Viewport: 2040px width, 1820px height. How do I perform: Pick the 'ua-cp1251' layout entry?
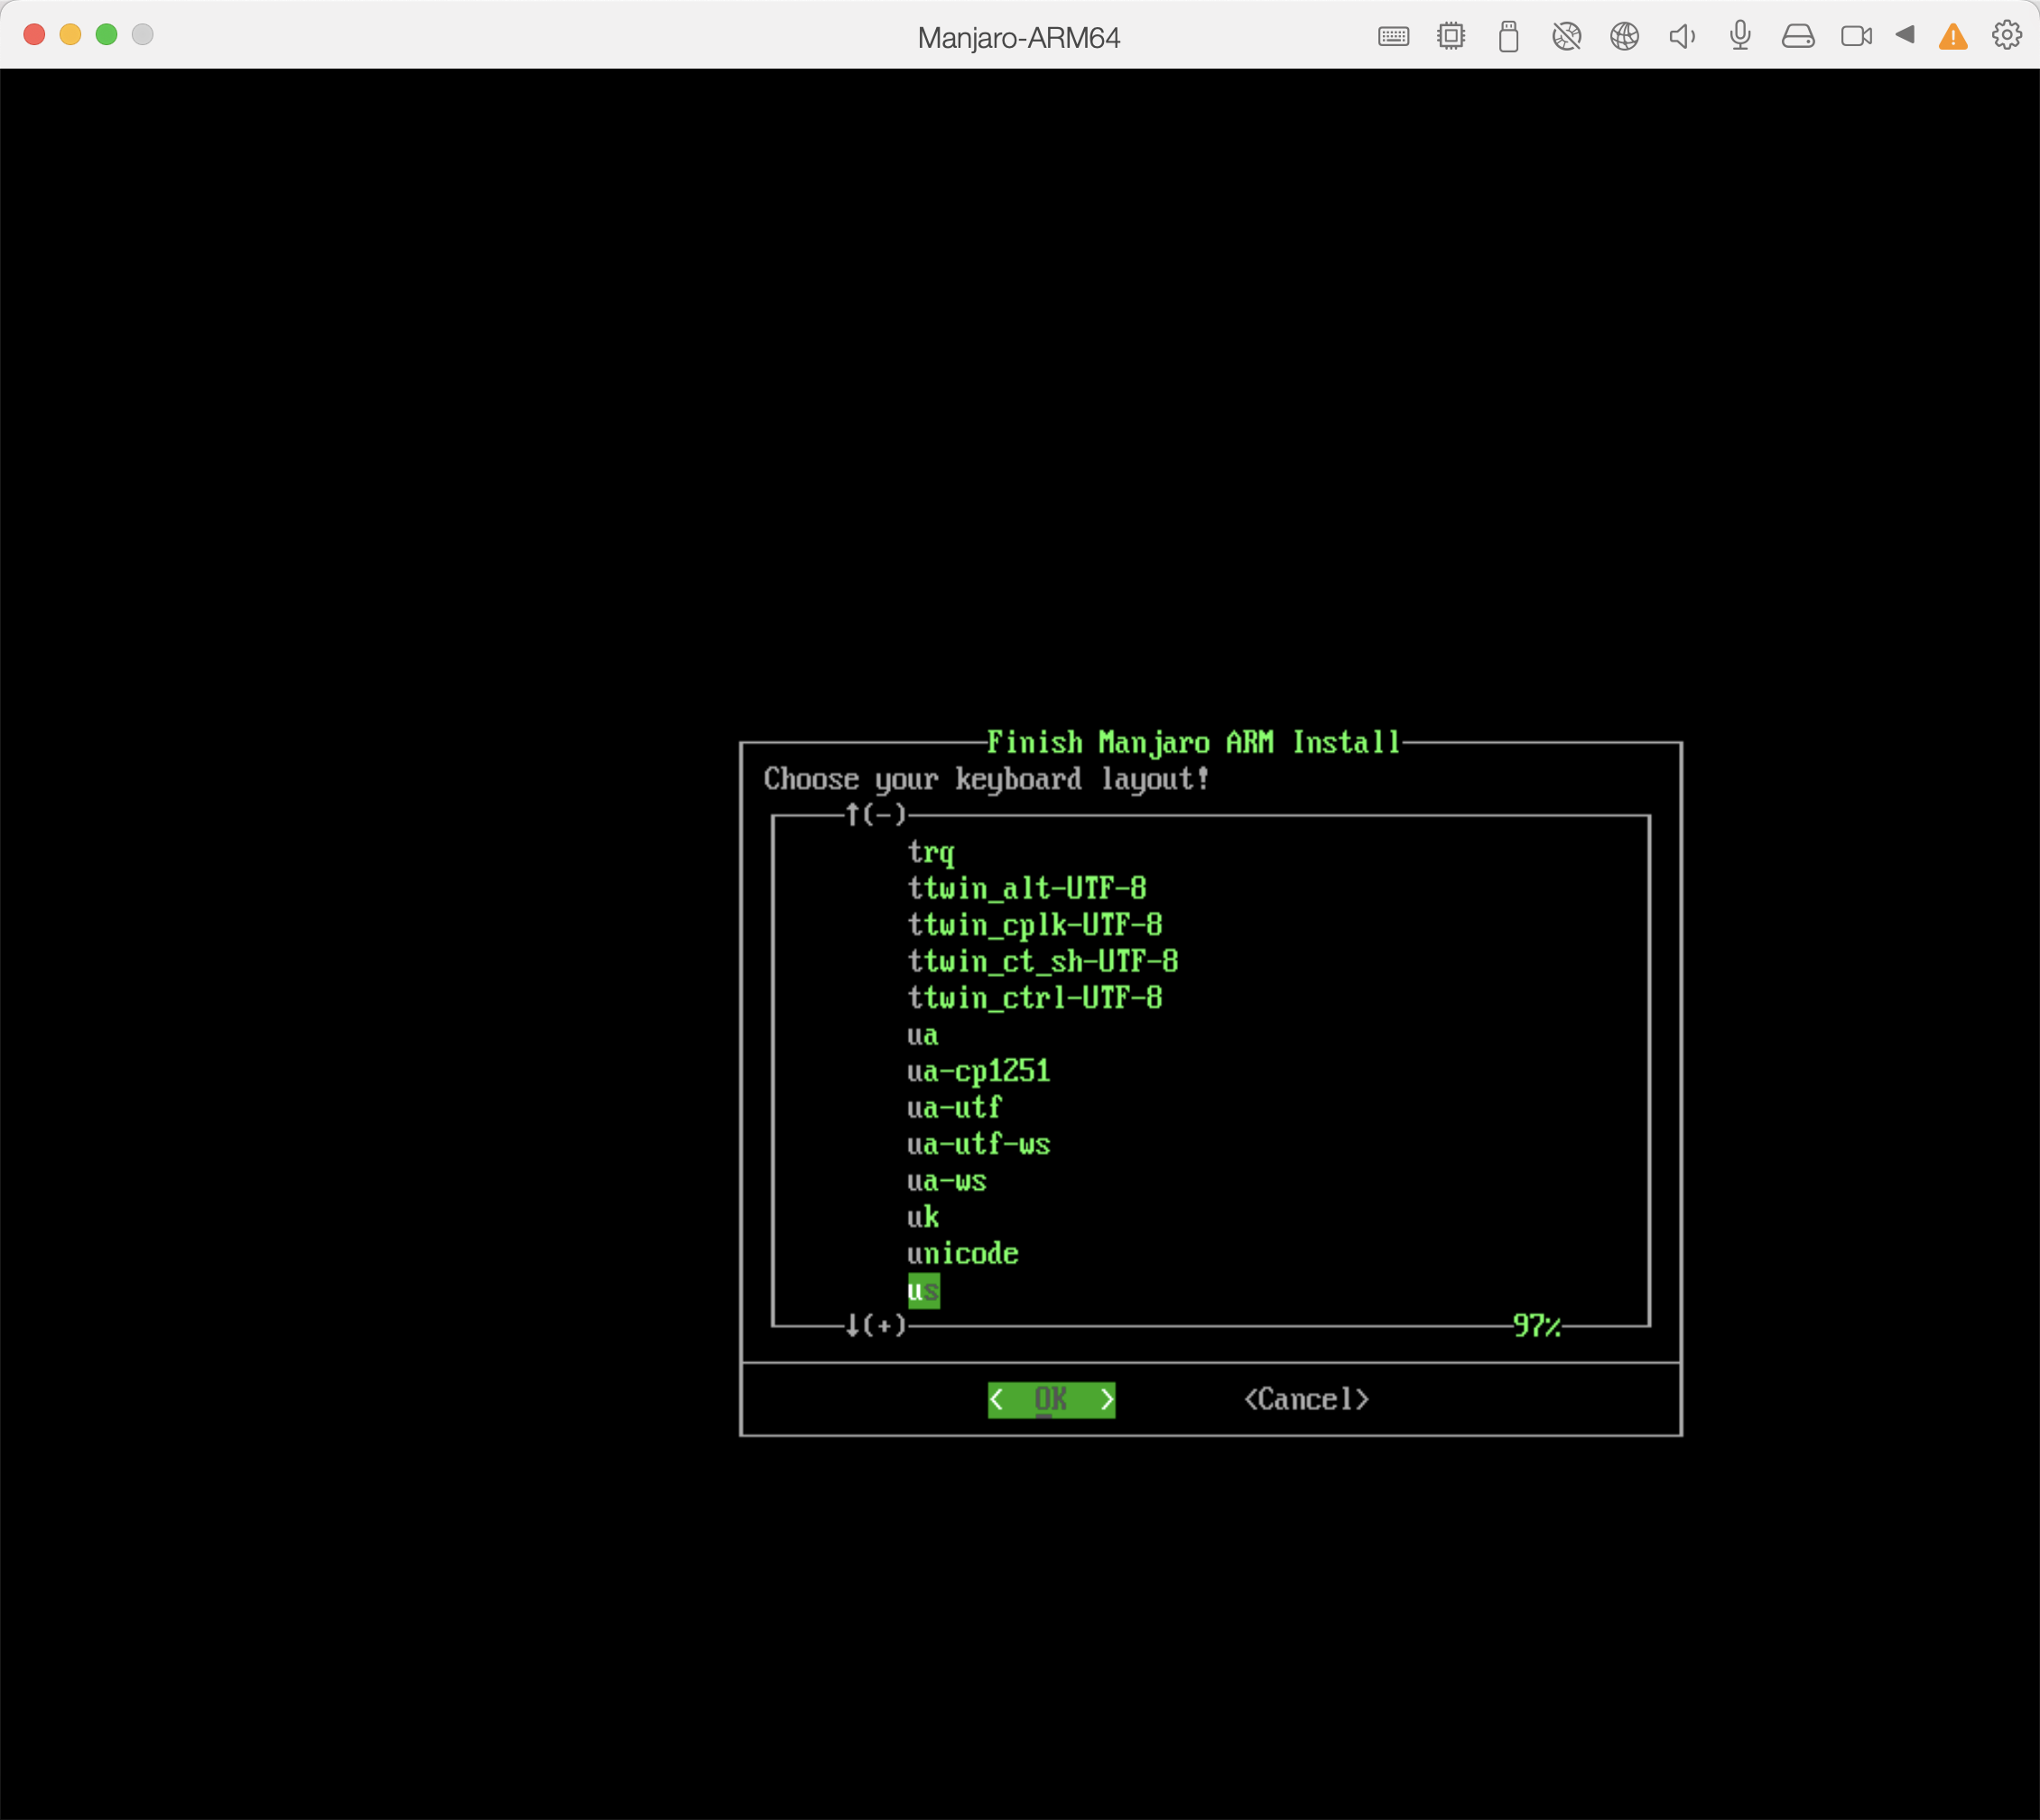pos(978,1071)
